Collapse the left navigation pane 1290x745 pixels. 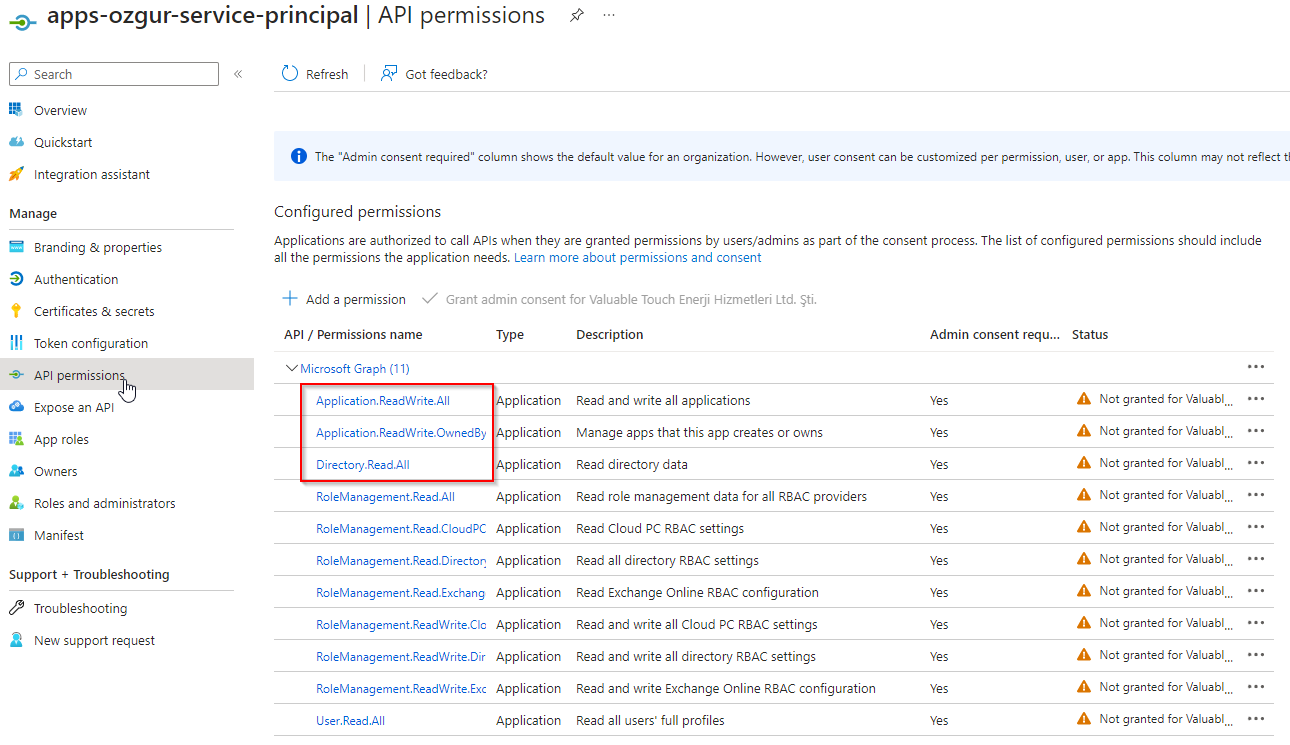pos(236,73)
